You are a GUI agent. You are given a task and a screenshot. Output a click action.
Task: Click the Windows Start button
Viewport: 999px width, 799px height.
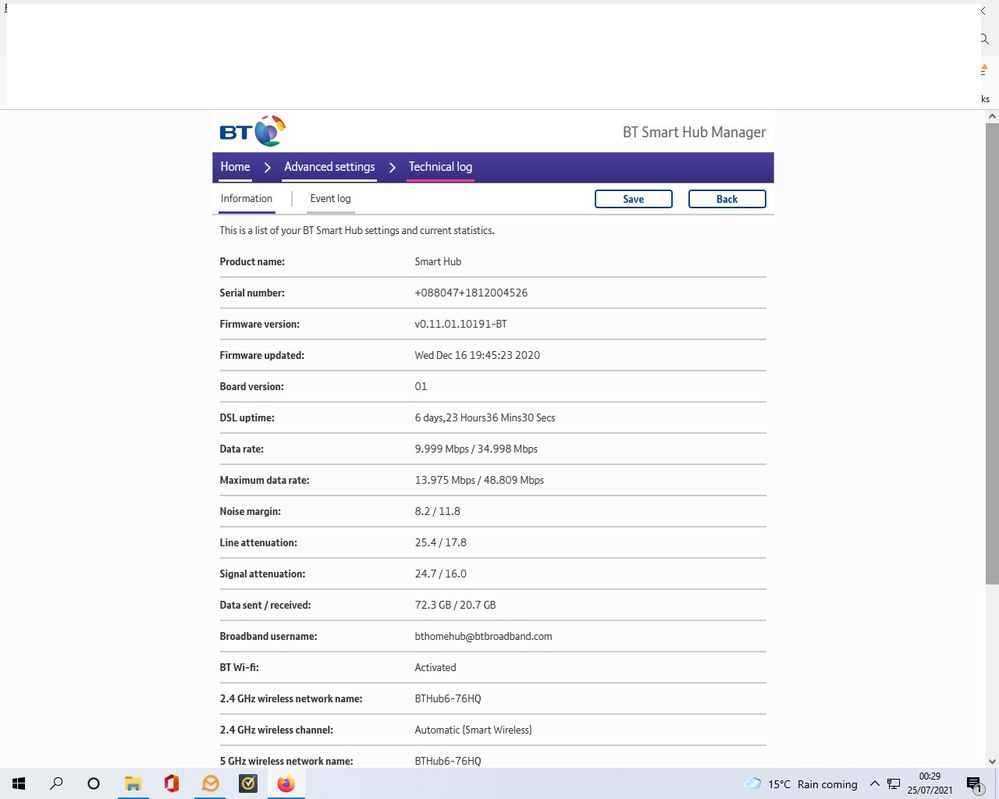coord(18,784)
